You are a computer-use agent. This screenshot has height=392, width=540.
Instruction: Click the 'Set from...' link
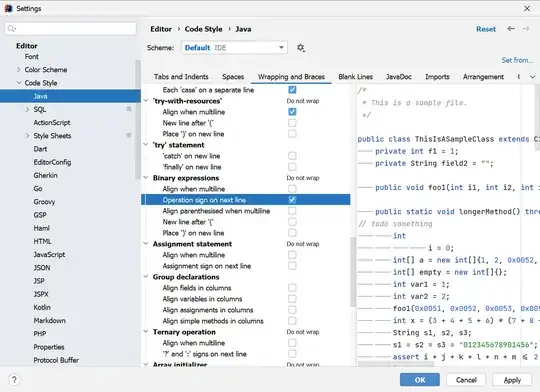coord(518,60)
